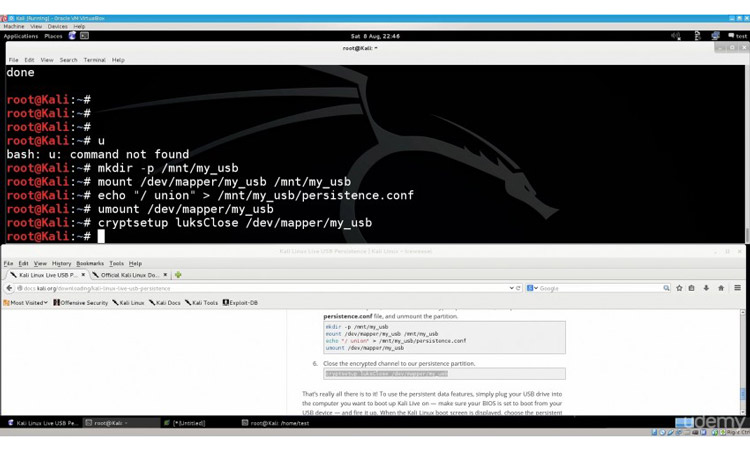
Task: Launch terminal from the top panel icon
Action: [x=85, y=36]
